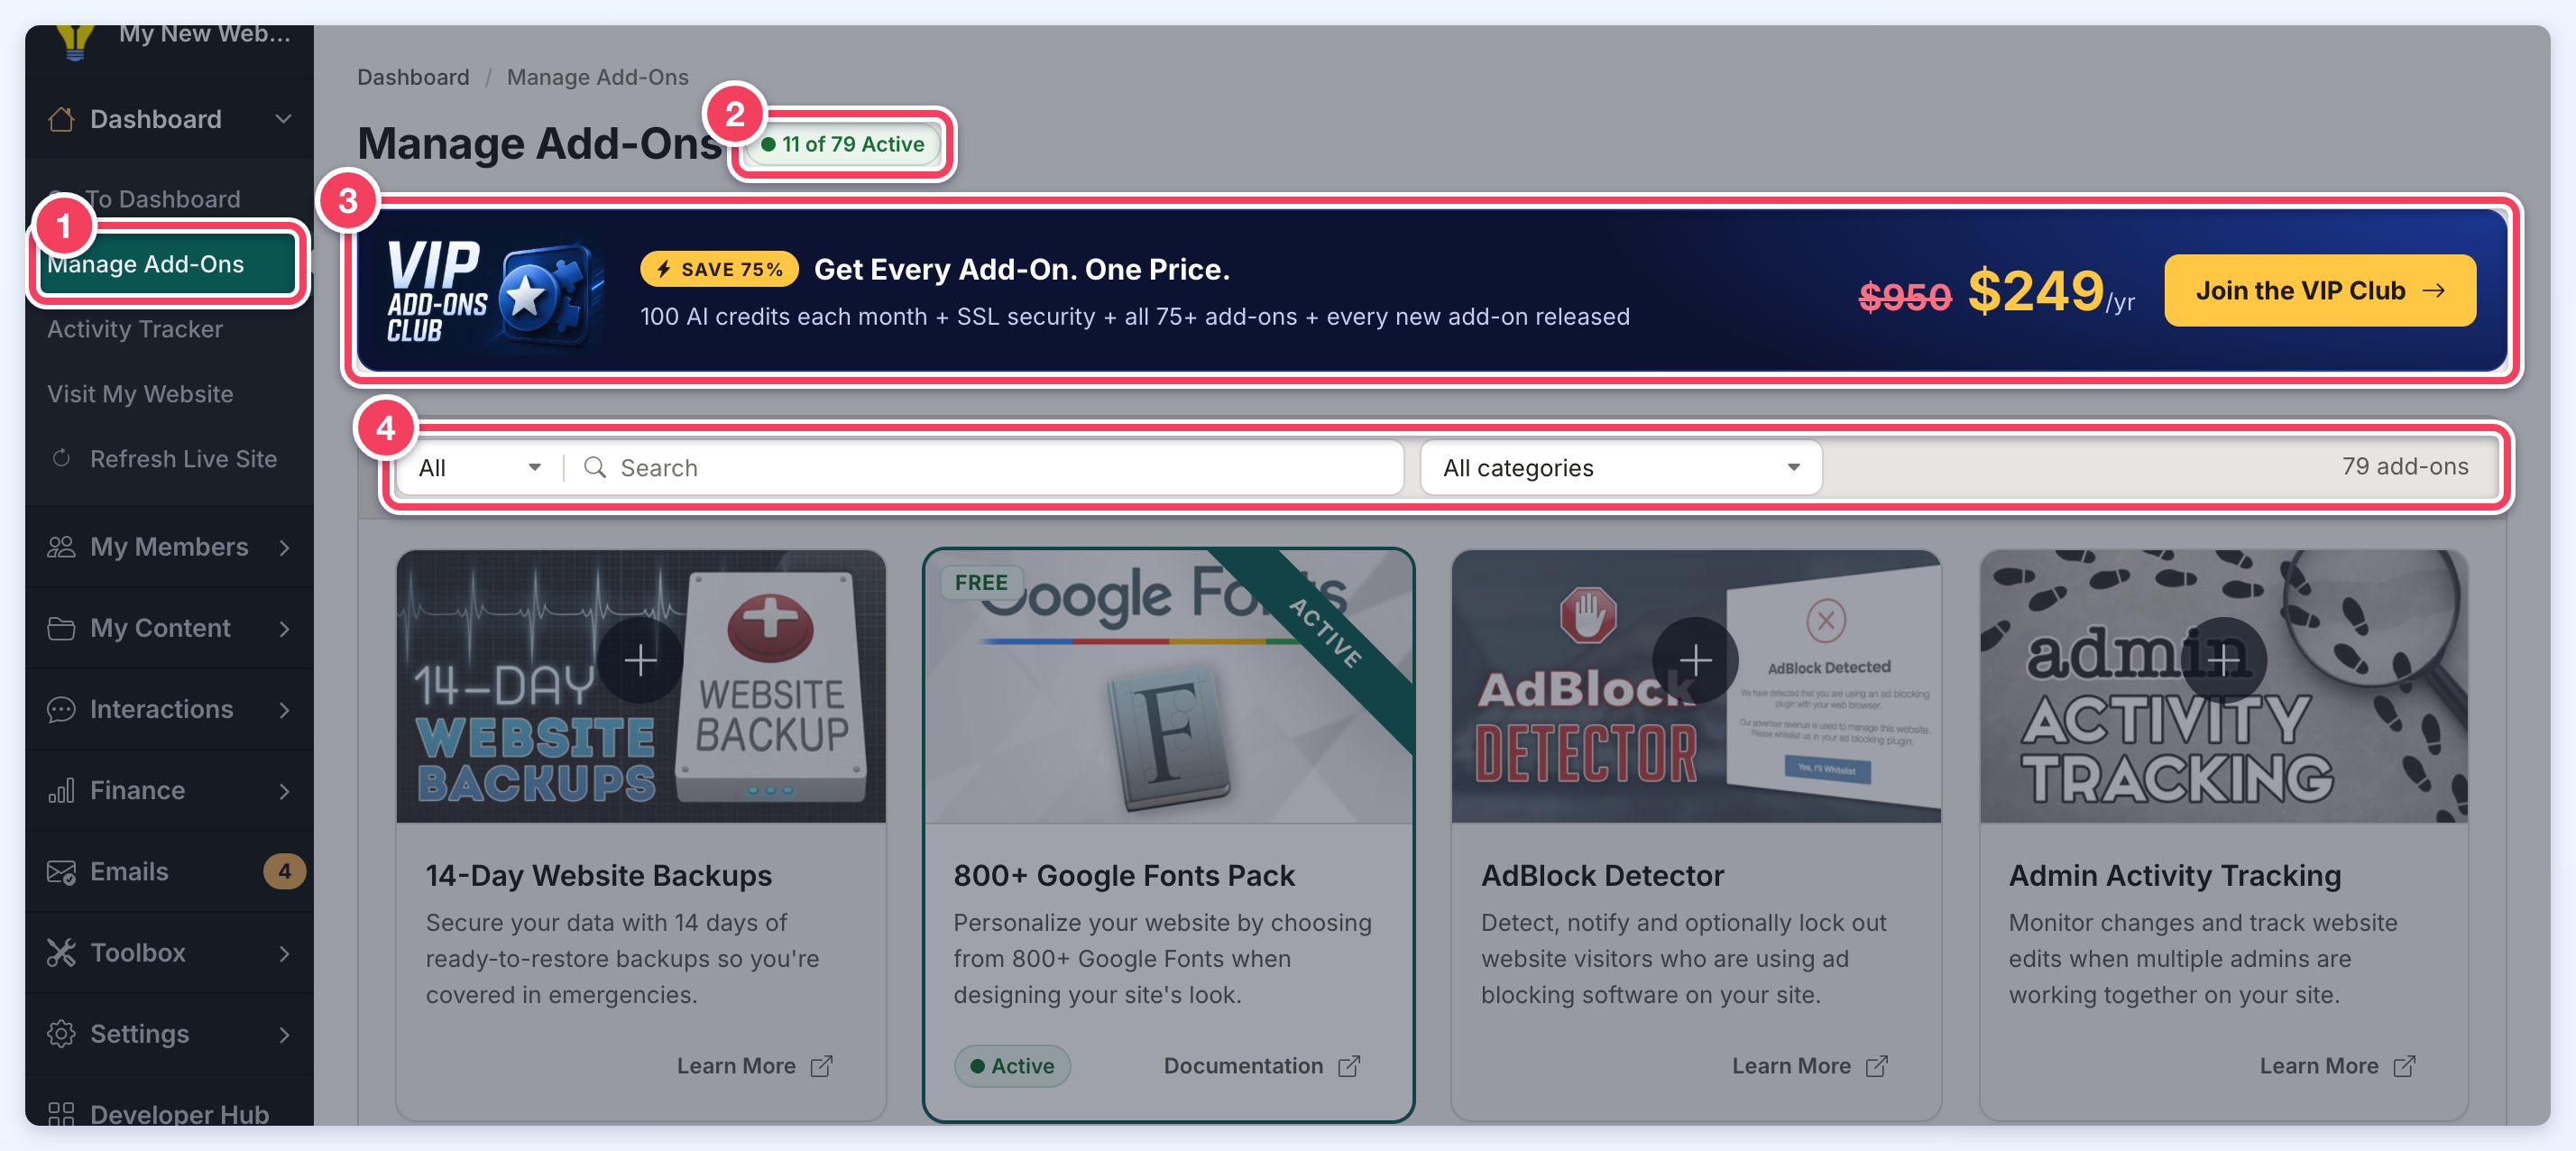Collapse the Dashboard sidebar section chevron
This screenshot has height=1151, width=2576.
tap(284, 119)
